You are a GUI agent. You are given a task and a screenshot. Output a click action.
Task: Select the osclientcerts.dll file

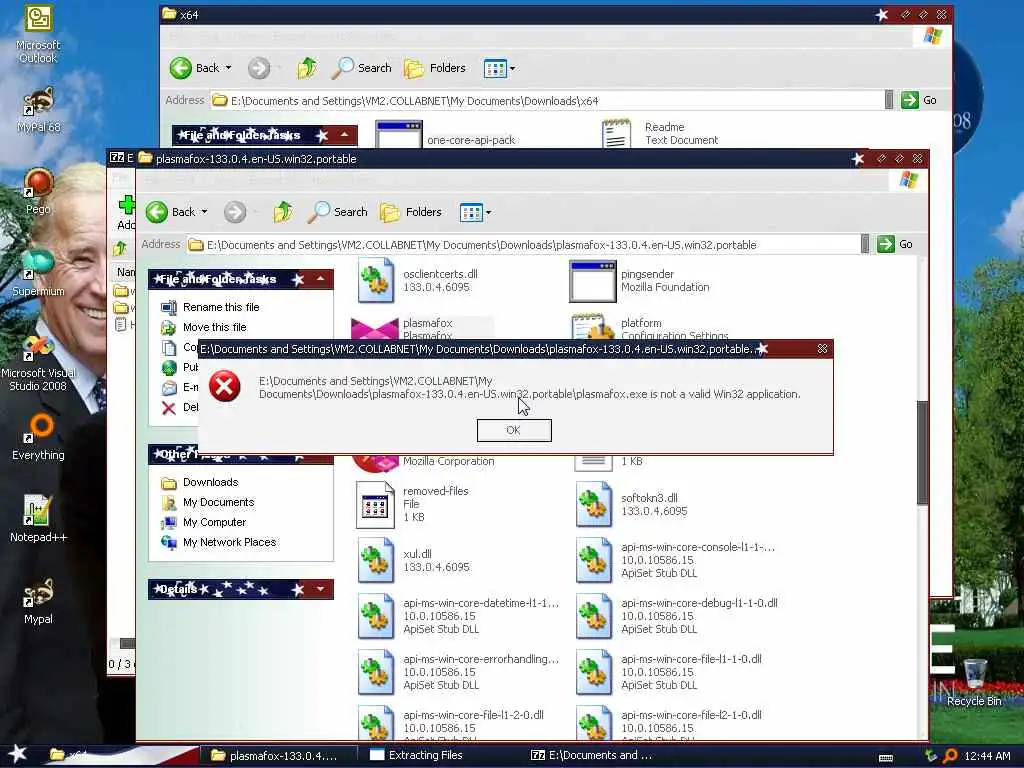[418, 281]
